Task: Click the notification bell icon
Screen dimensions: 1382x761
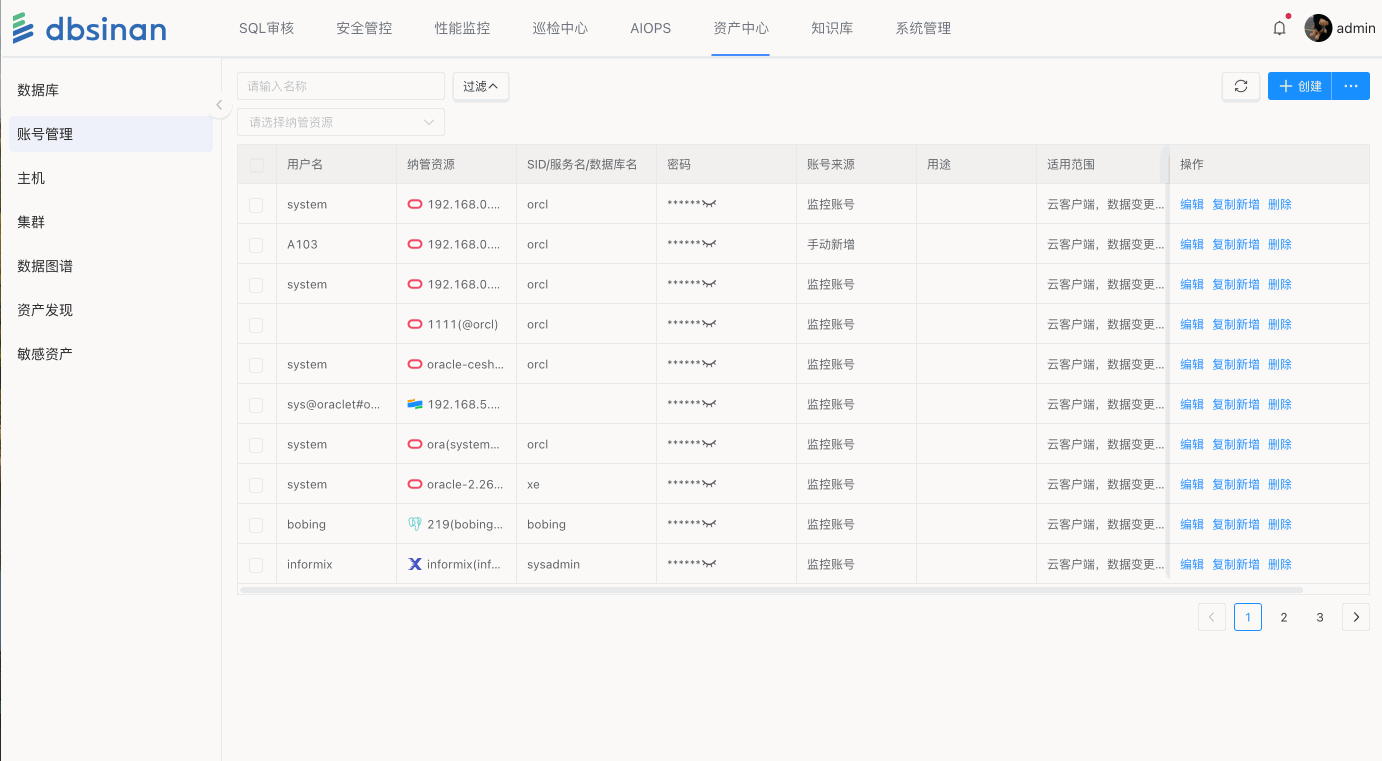Action: (x=1279, y=29)
